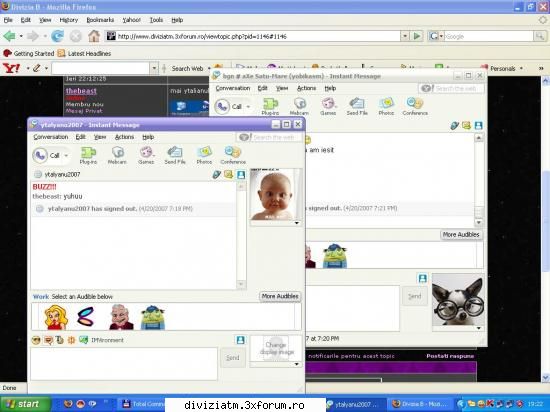The image size is (550, 412).
Task: Click the green Go arrow beside address bar
Action: click(x=417, y=36)
